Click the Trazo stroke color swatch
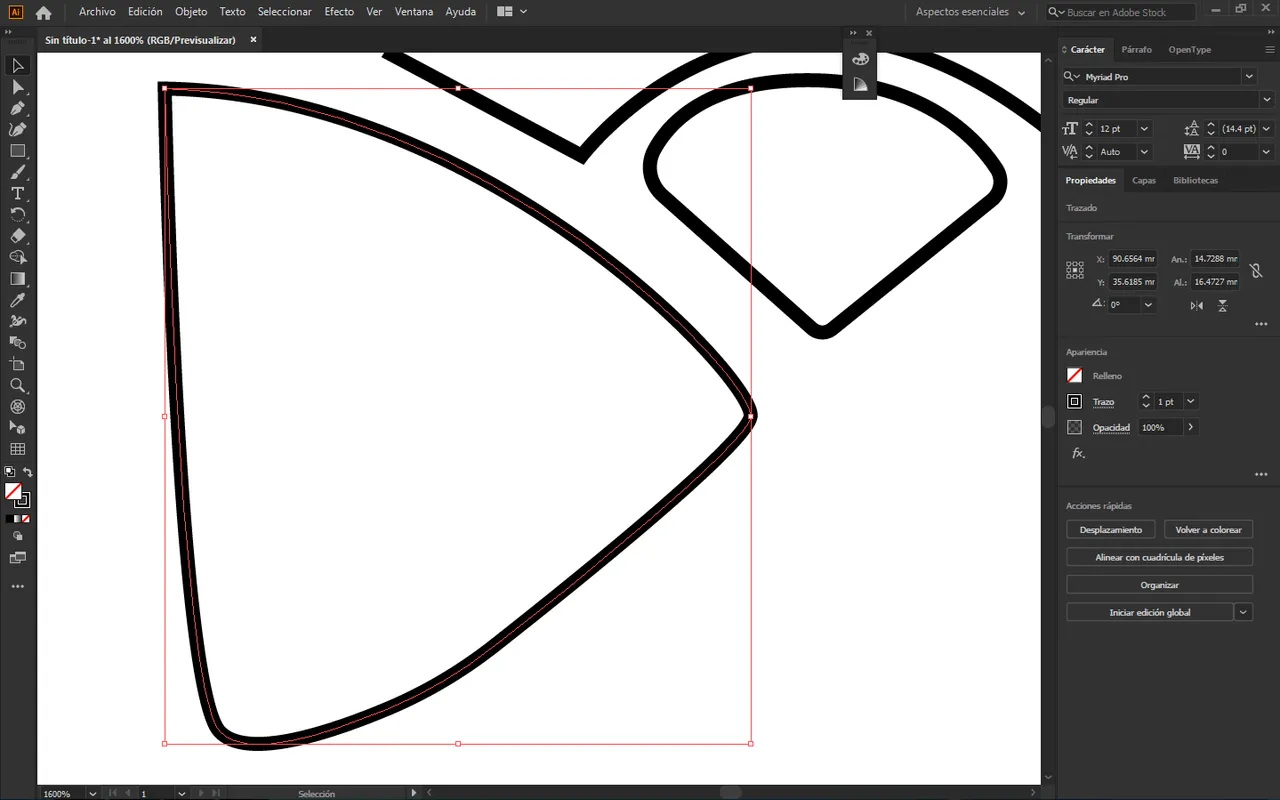The height and width of the screenshot is (800, 1280). [1075, 402]
